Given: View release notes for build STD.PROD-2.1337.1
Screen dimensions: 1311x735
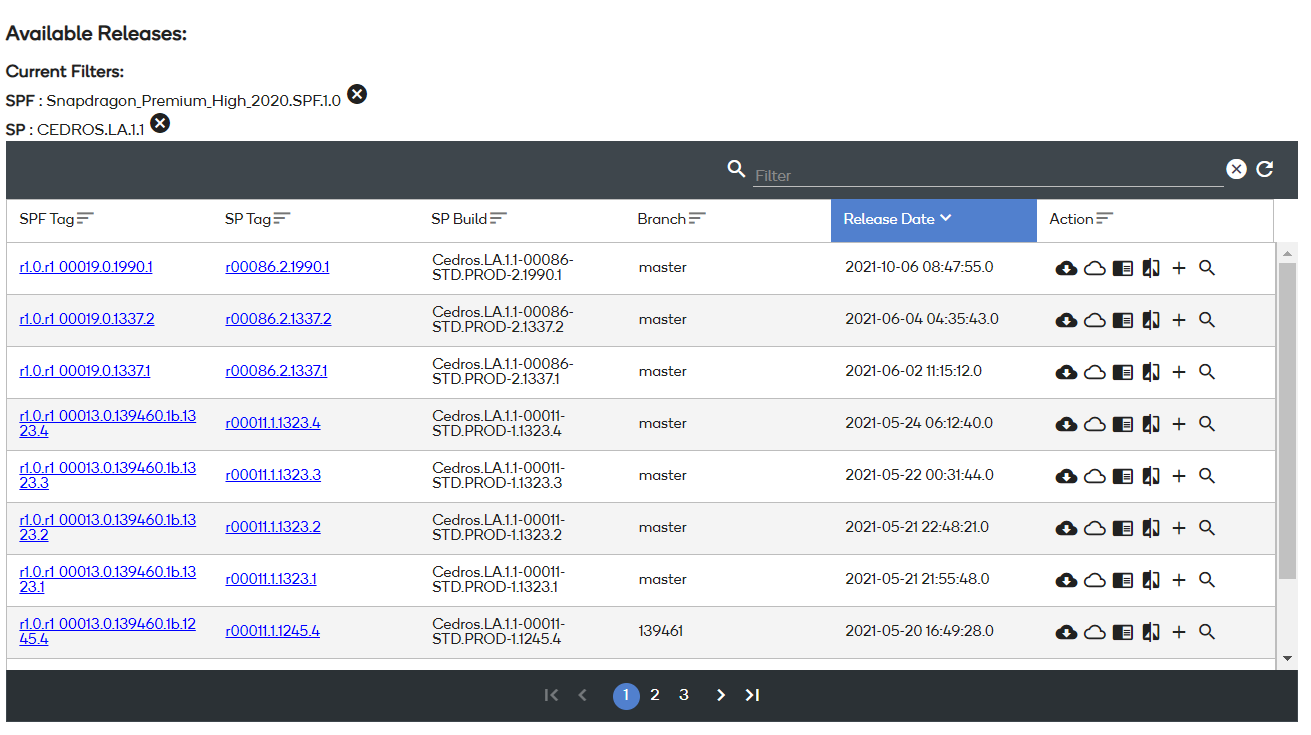Looking at the screenshot, I should click(x=1122, y=372).
